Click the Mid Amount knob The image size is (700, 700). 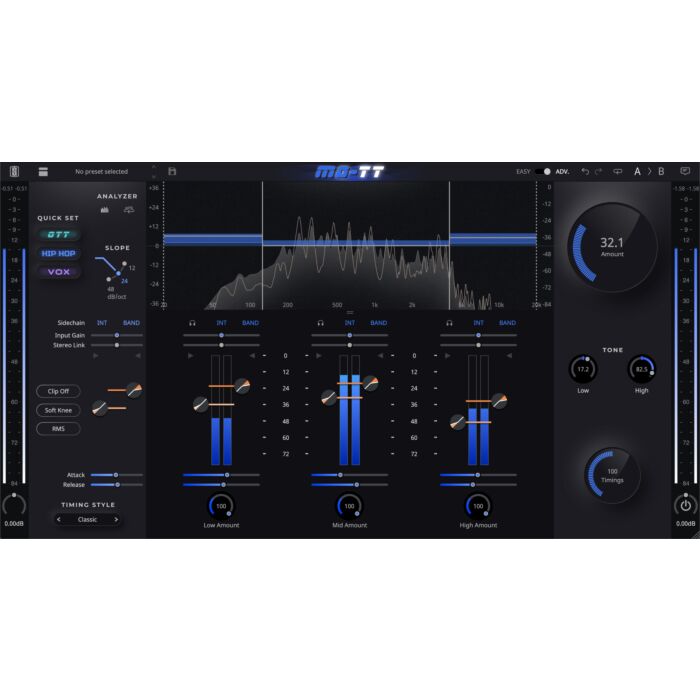click(x=350, y=506)
